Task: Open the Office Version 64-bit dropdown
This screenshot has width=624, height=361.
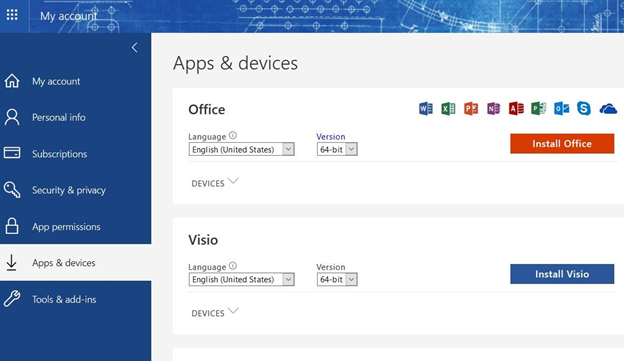Action: click(x=337, y=149)
